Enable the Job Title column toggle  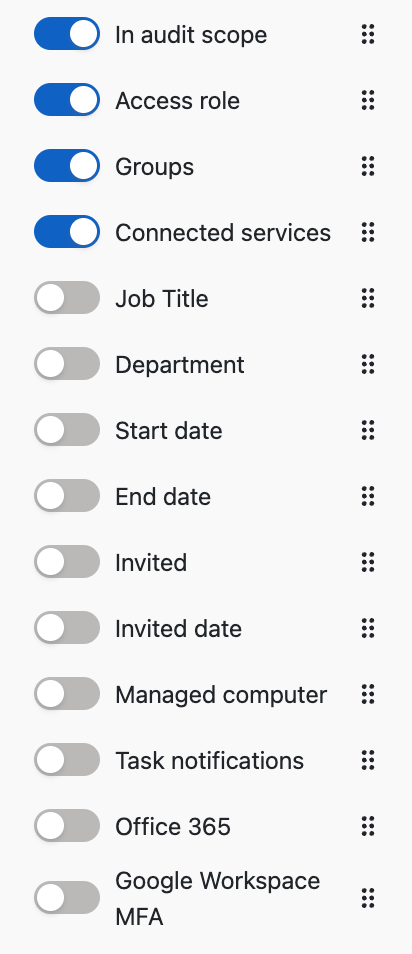[x=67, y=298]
